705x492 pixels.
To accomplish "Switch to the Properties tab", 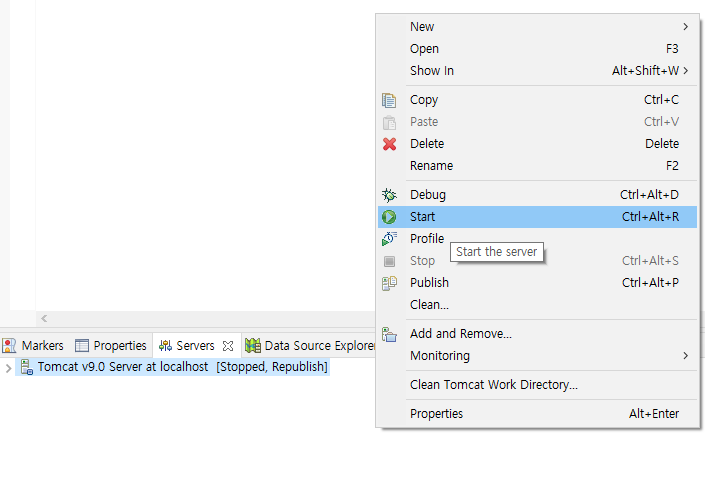I will [111, 345].
